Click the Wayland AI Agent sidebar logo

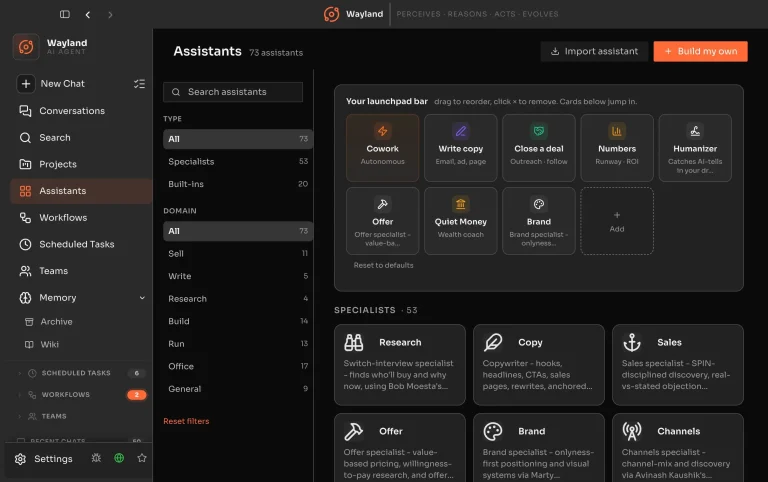point(26,47)
